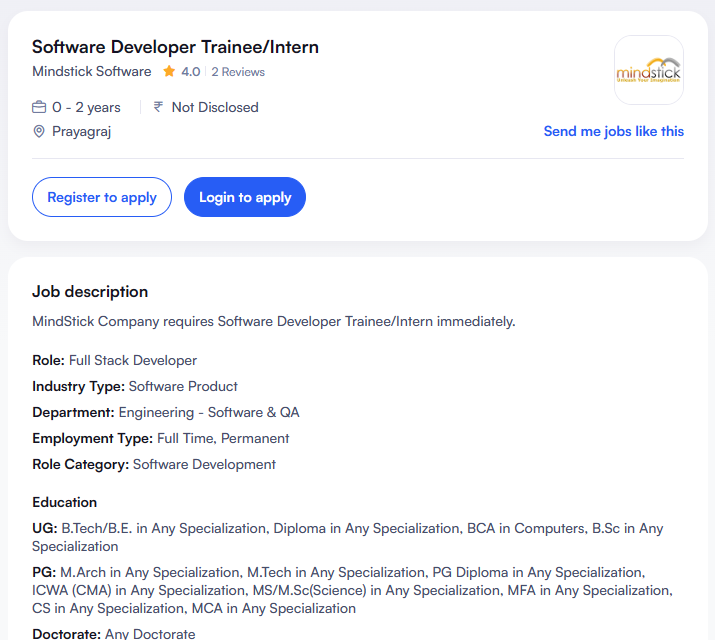
Task: Click the Software Product industry value
Action: click(183, 387)
